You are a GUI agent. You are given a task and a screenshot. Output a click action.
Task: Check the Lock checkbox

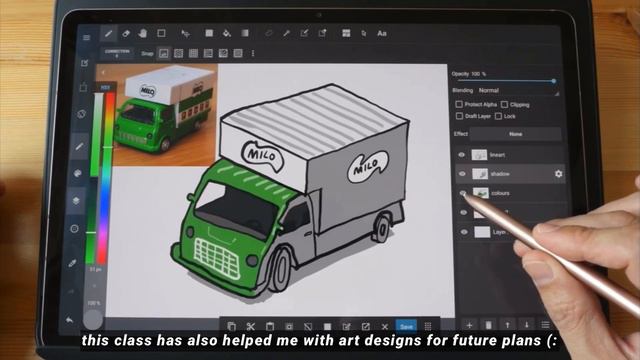tap(498, 116)
